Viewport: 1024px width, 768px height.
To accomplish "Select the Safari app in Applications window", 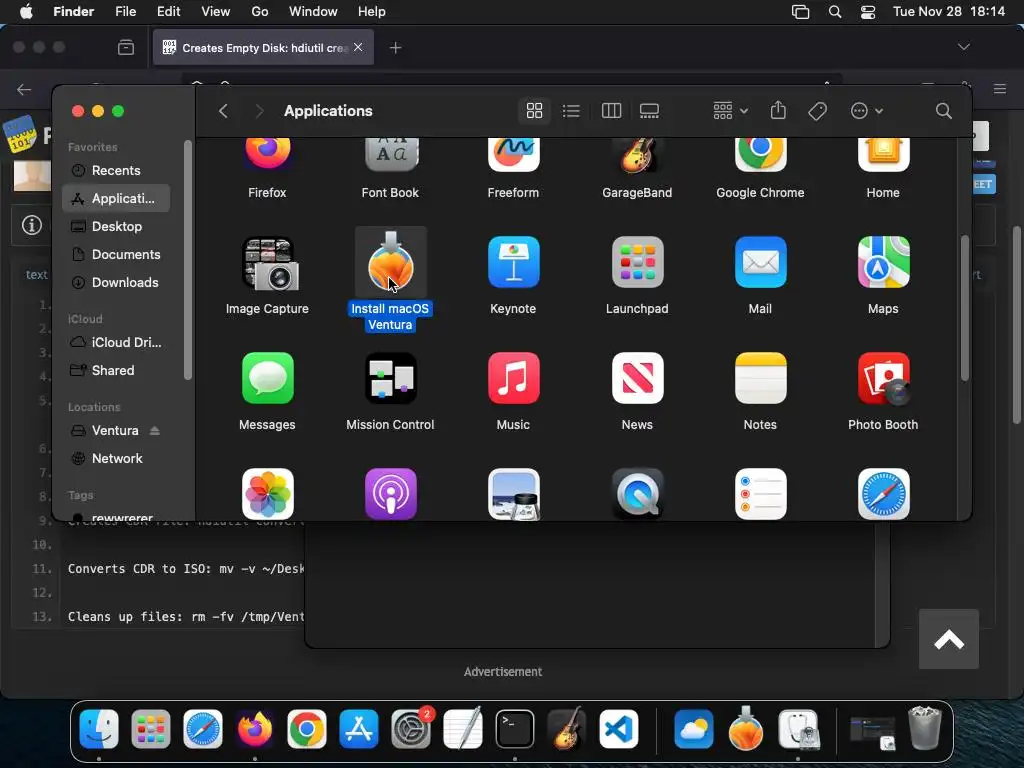I will [x=883, y=494].
